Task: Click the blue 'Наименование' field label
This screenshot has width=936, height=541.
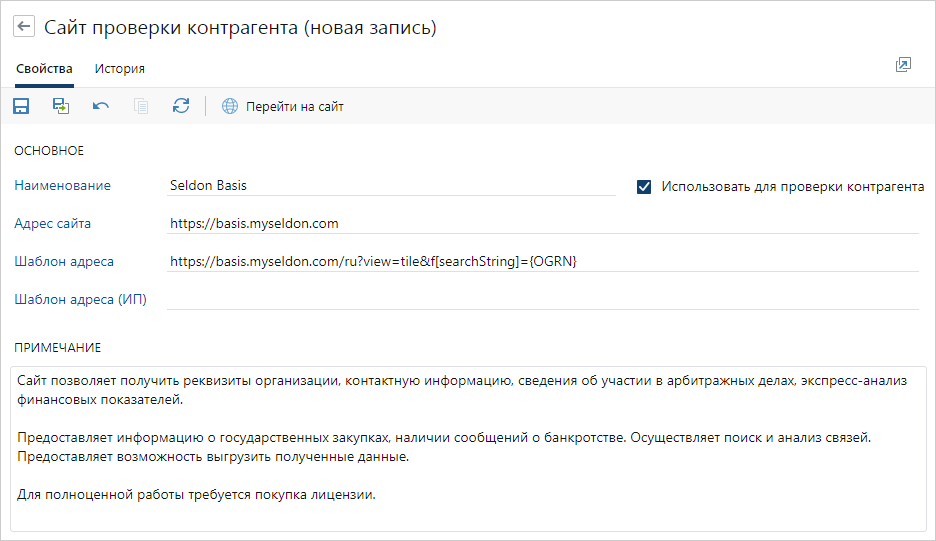Action: tap(63, 185)
